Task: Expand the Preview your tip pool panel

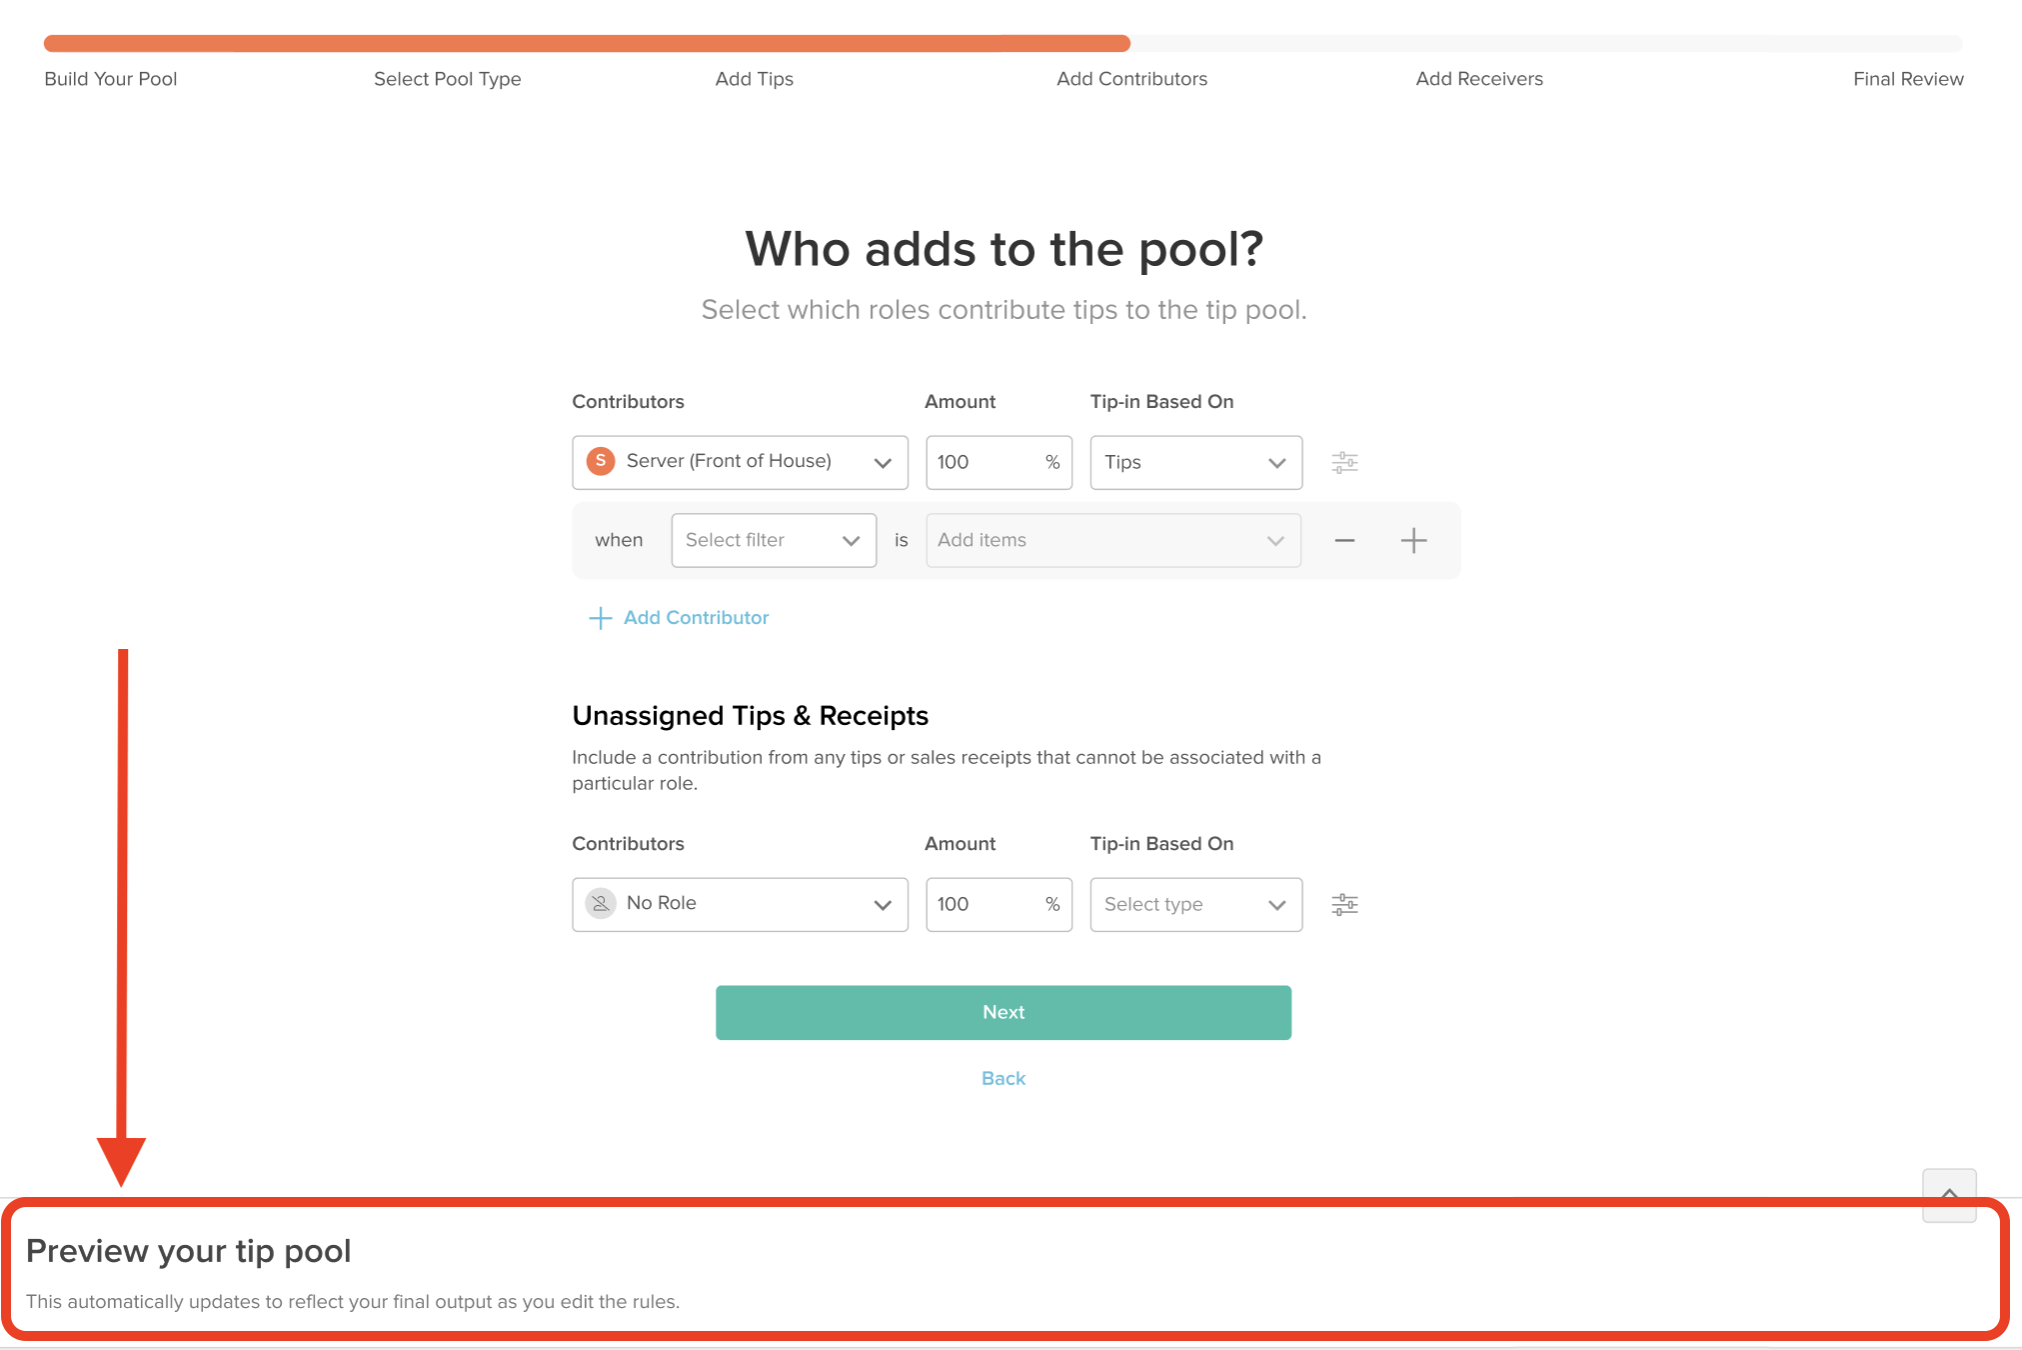Action: pos(1948,1195)
